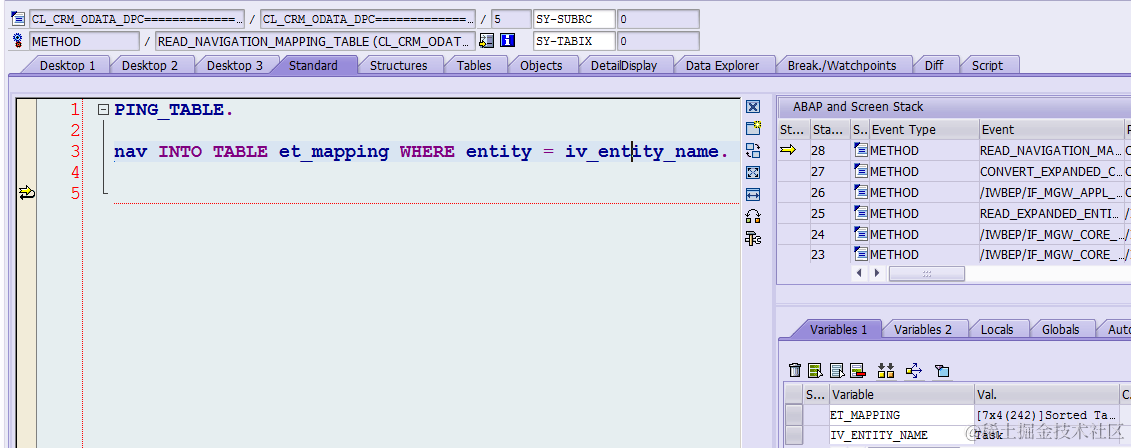Open the Tables tab
The image size is (1131, 448).
click(x=474, y=65)
